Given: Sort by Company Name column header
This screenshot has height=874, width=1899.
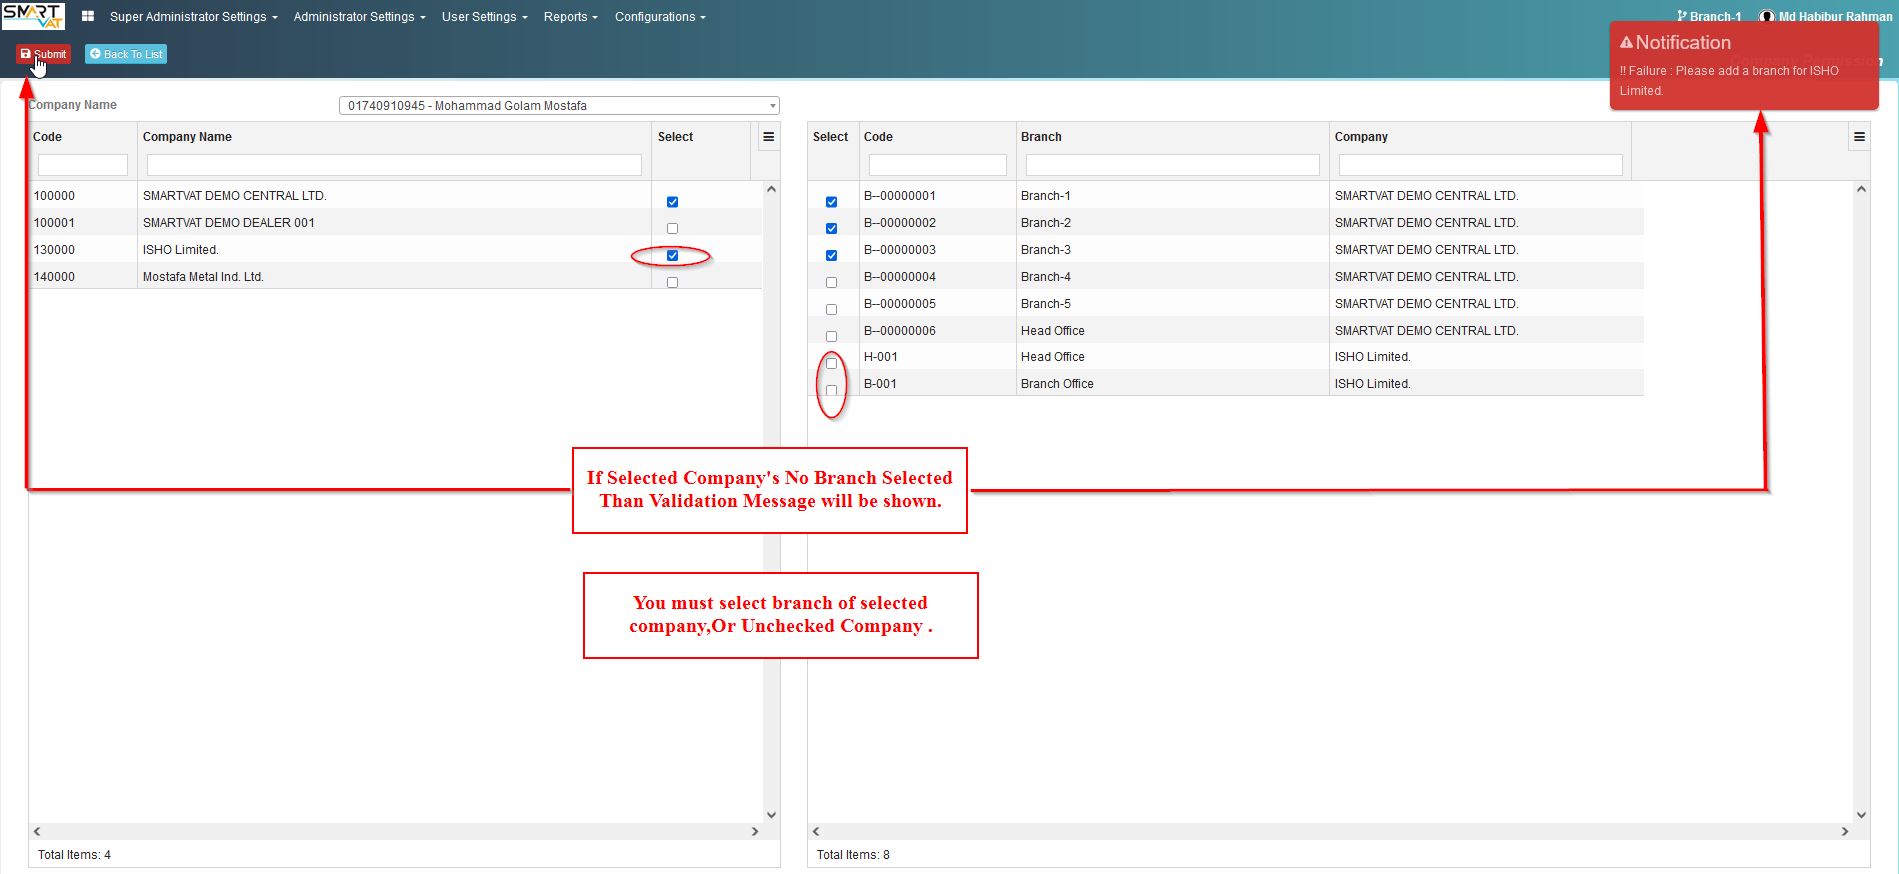Looking at the screenshot, I should pos(187,137).
